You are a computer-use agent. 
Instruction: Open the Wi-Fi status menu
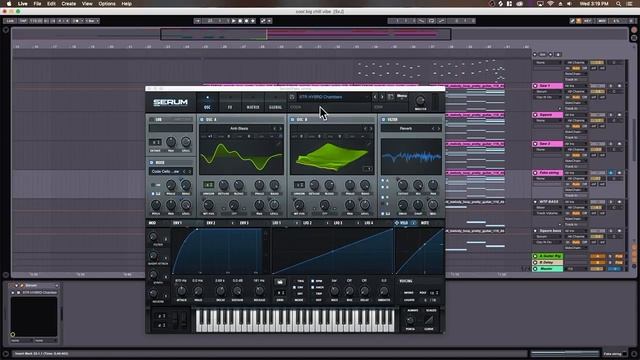550,4
